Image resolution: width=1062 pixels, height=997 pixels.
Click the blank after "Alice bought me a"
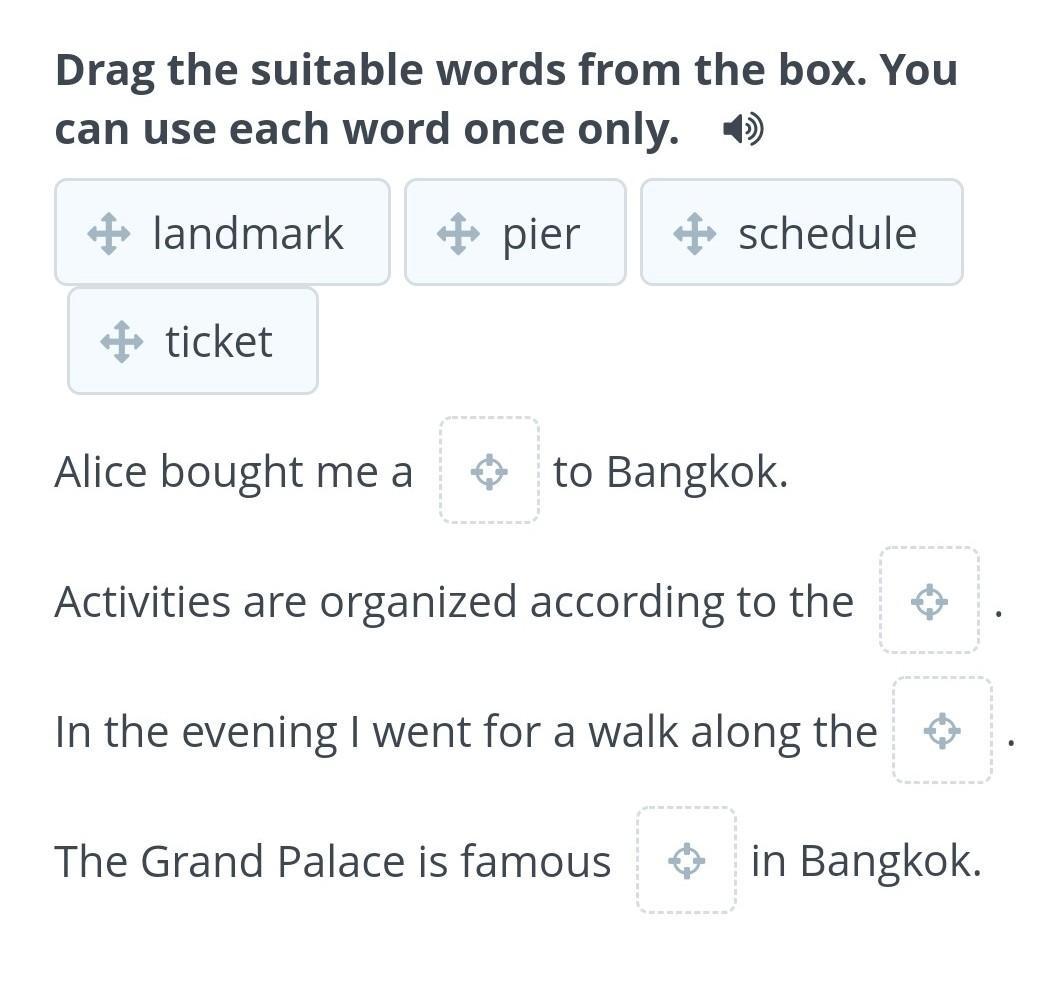point(489,471)
